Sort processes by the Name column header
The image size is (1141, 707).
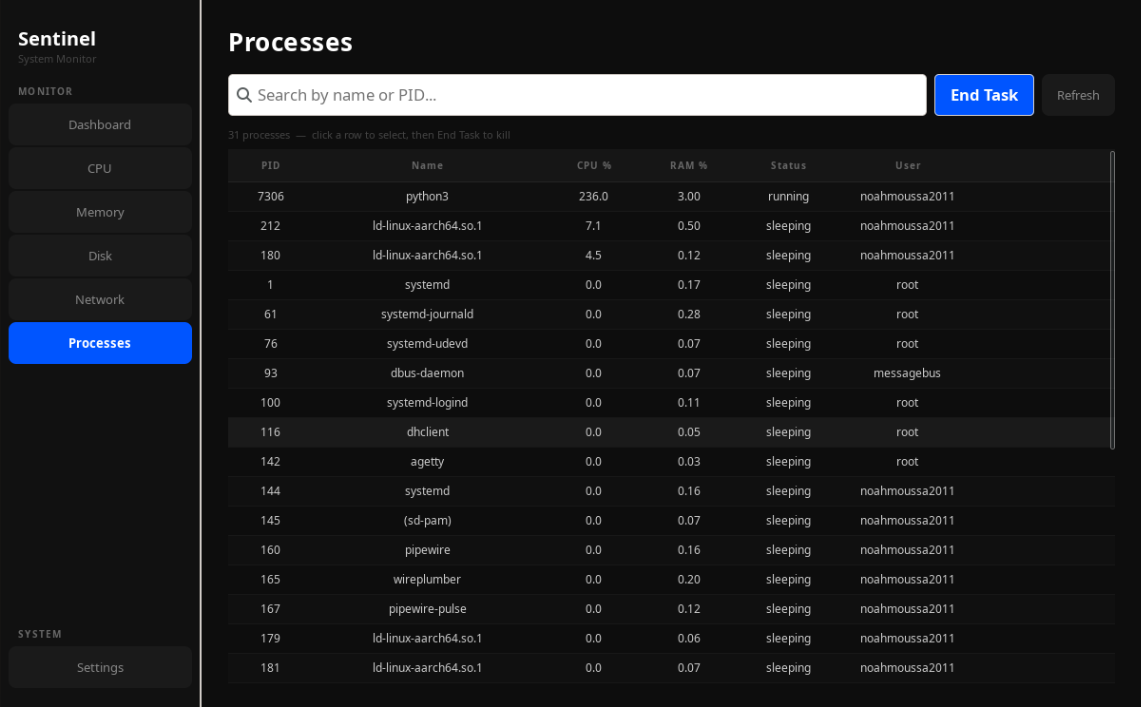click(427, 166)
